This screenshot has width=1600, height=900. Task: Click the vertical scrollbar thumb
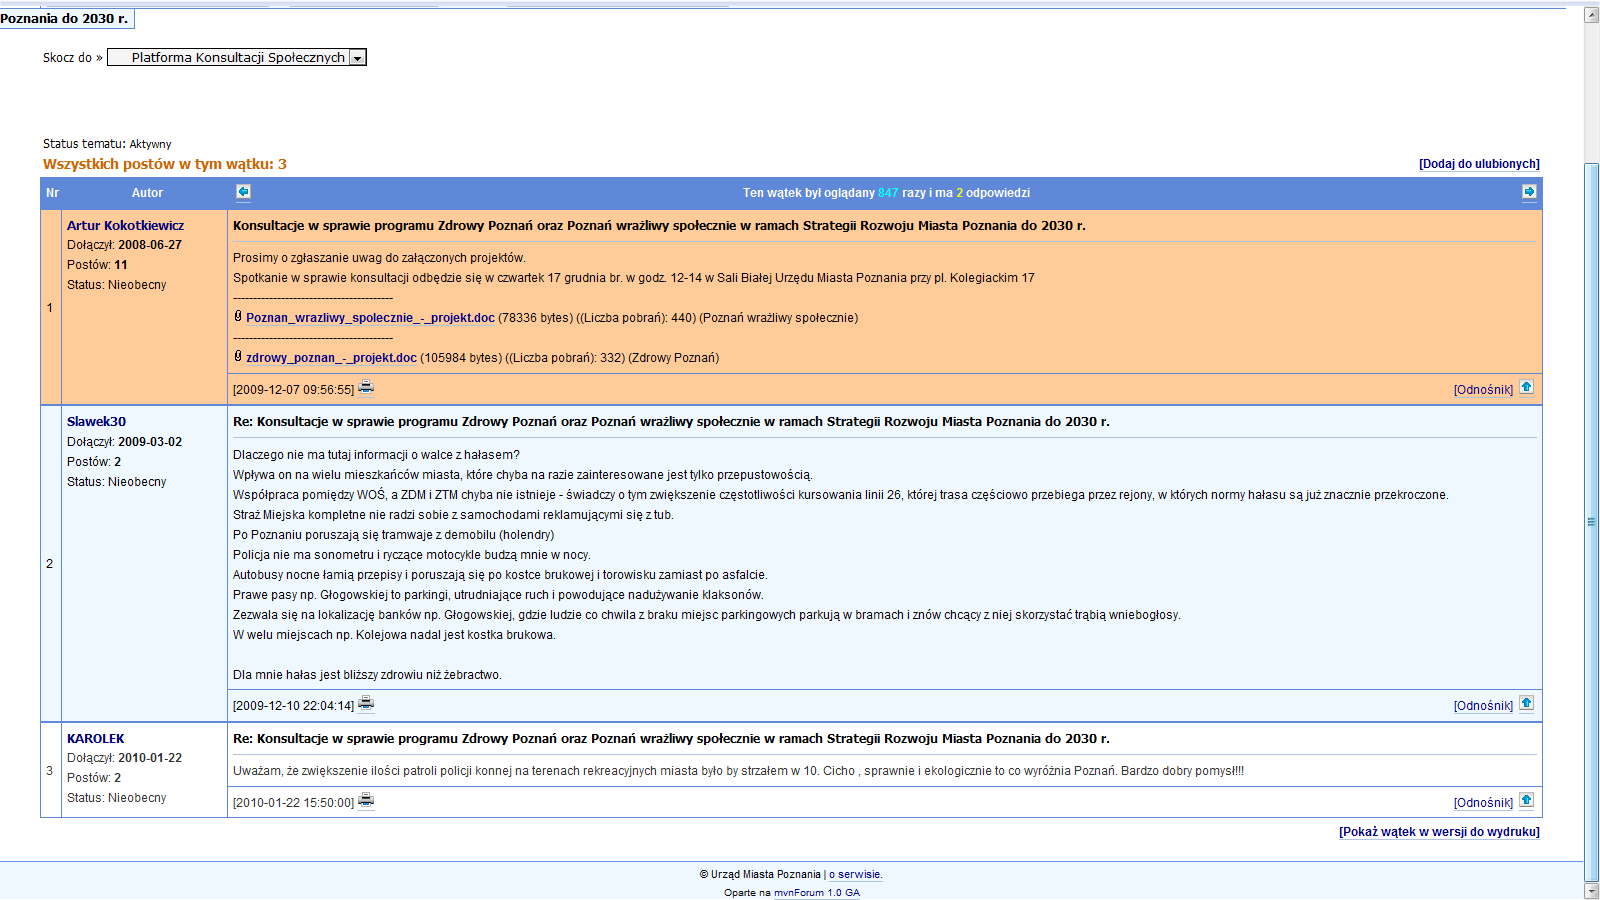click(1592, 522)
